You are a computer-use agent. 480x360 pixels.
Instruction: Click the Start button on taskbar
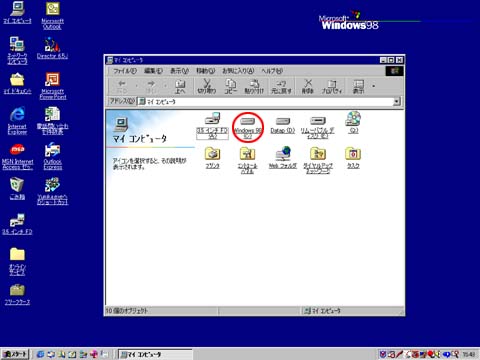click(15, 354)
